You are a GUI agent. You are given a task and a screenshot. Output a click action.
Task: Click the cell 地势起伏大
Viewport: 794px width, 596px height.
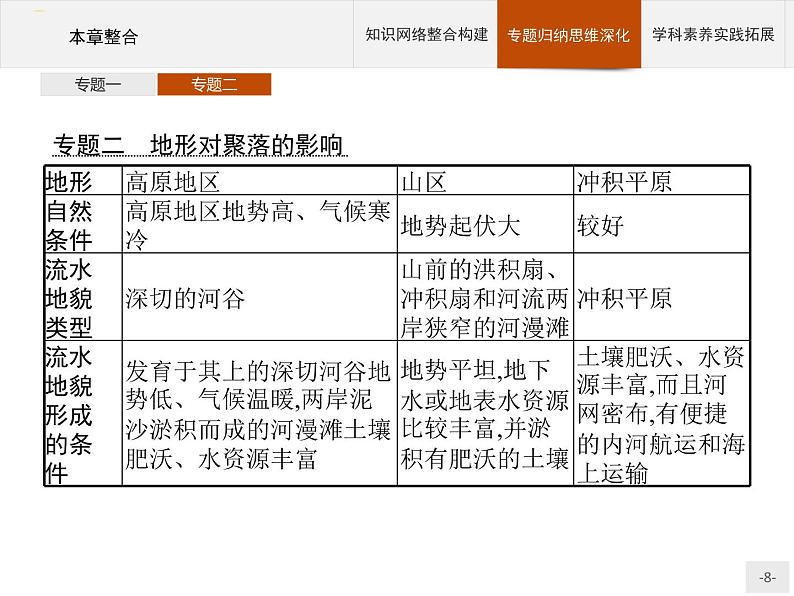coord(486,224)
